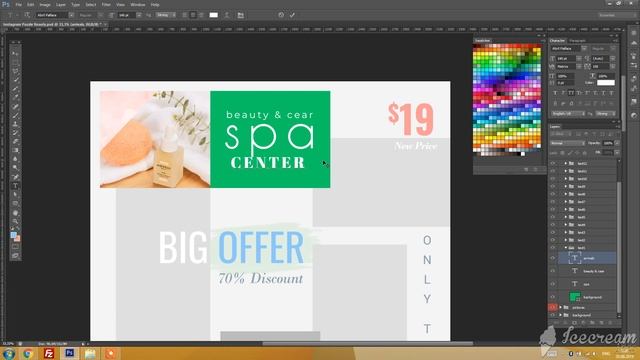The image size is (640, 360).
Task: Open the layer Opacity dropdown arrow
Action: (x=617, y=143)
